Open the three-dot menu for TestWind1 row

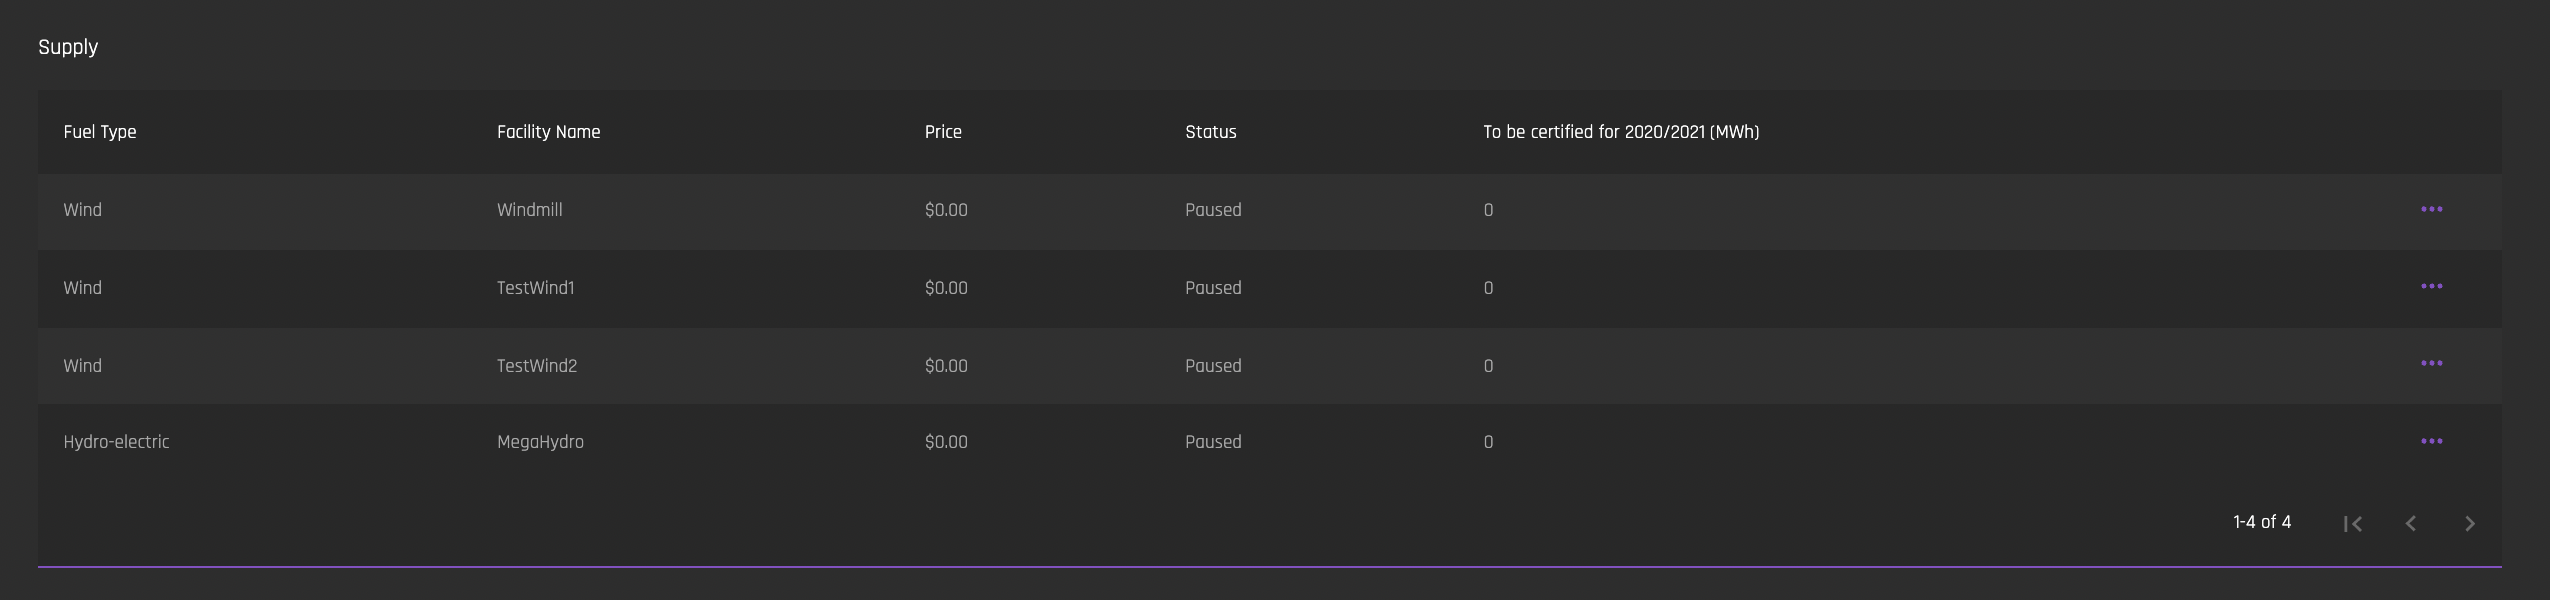(x=2431, y=286)
